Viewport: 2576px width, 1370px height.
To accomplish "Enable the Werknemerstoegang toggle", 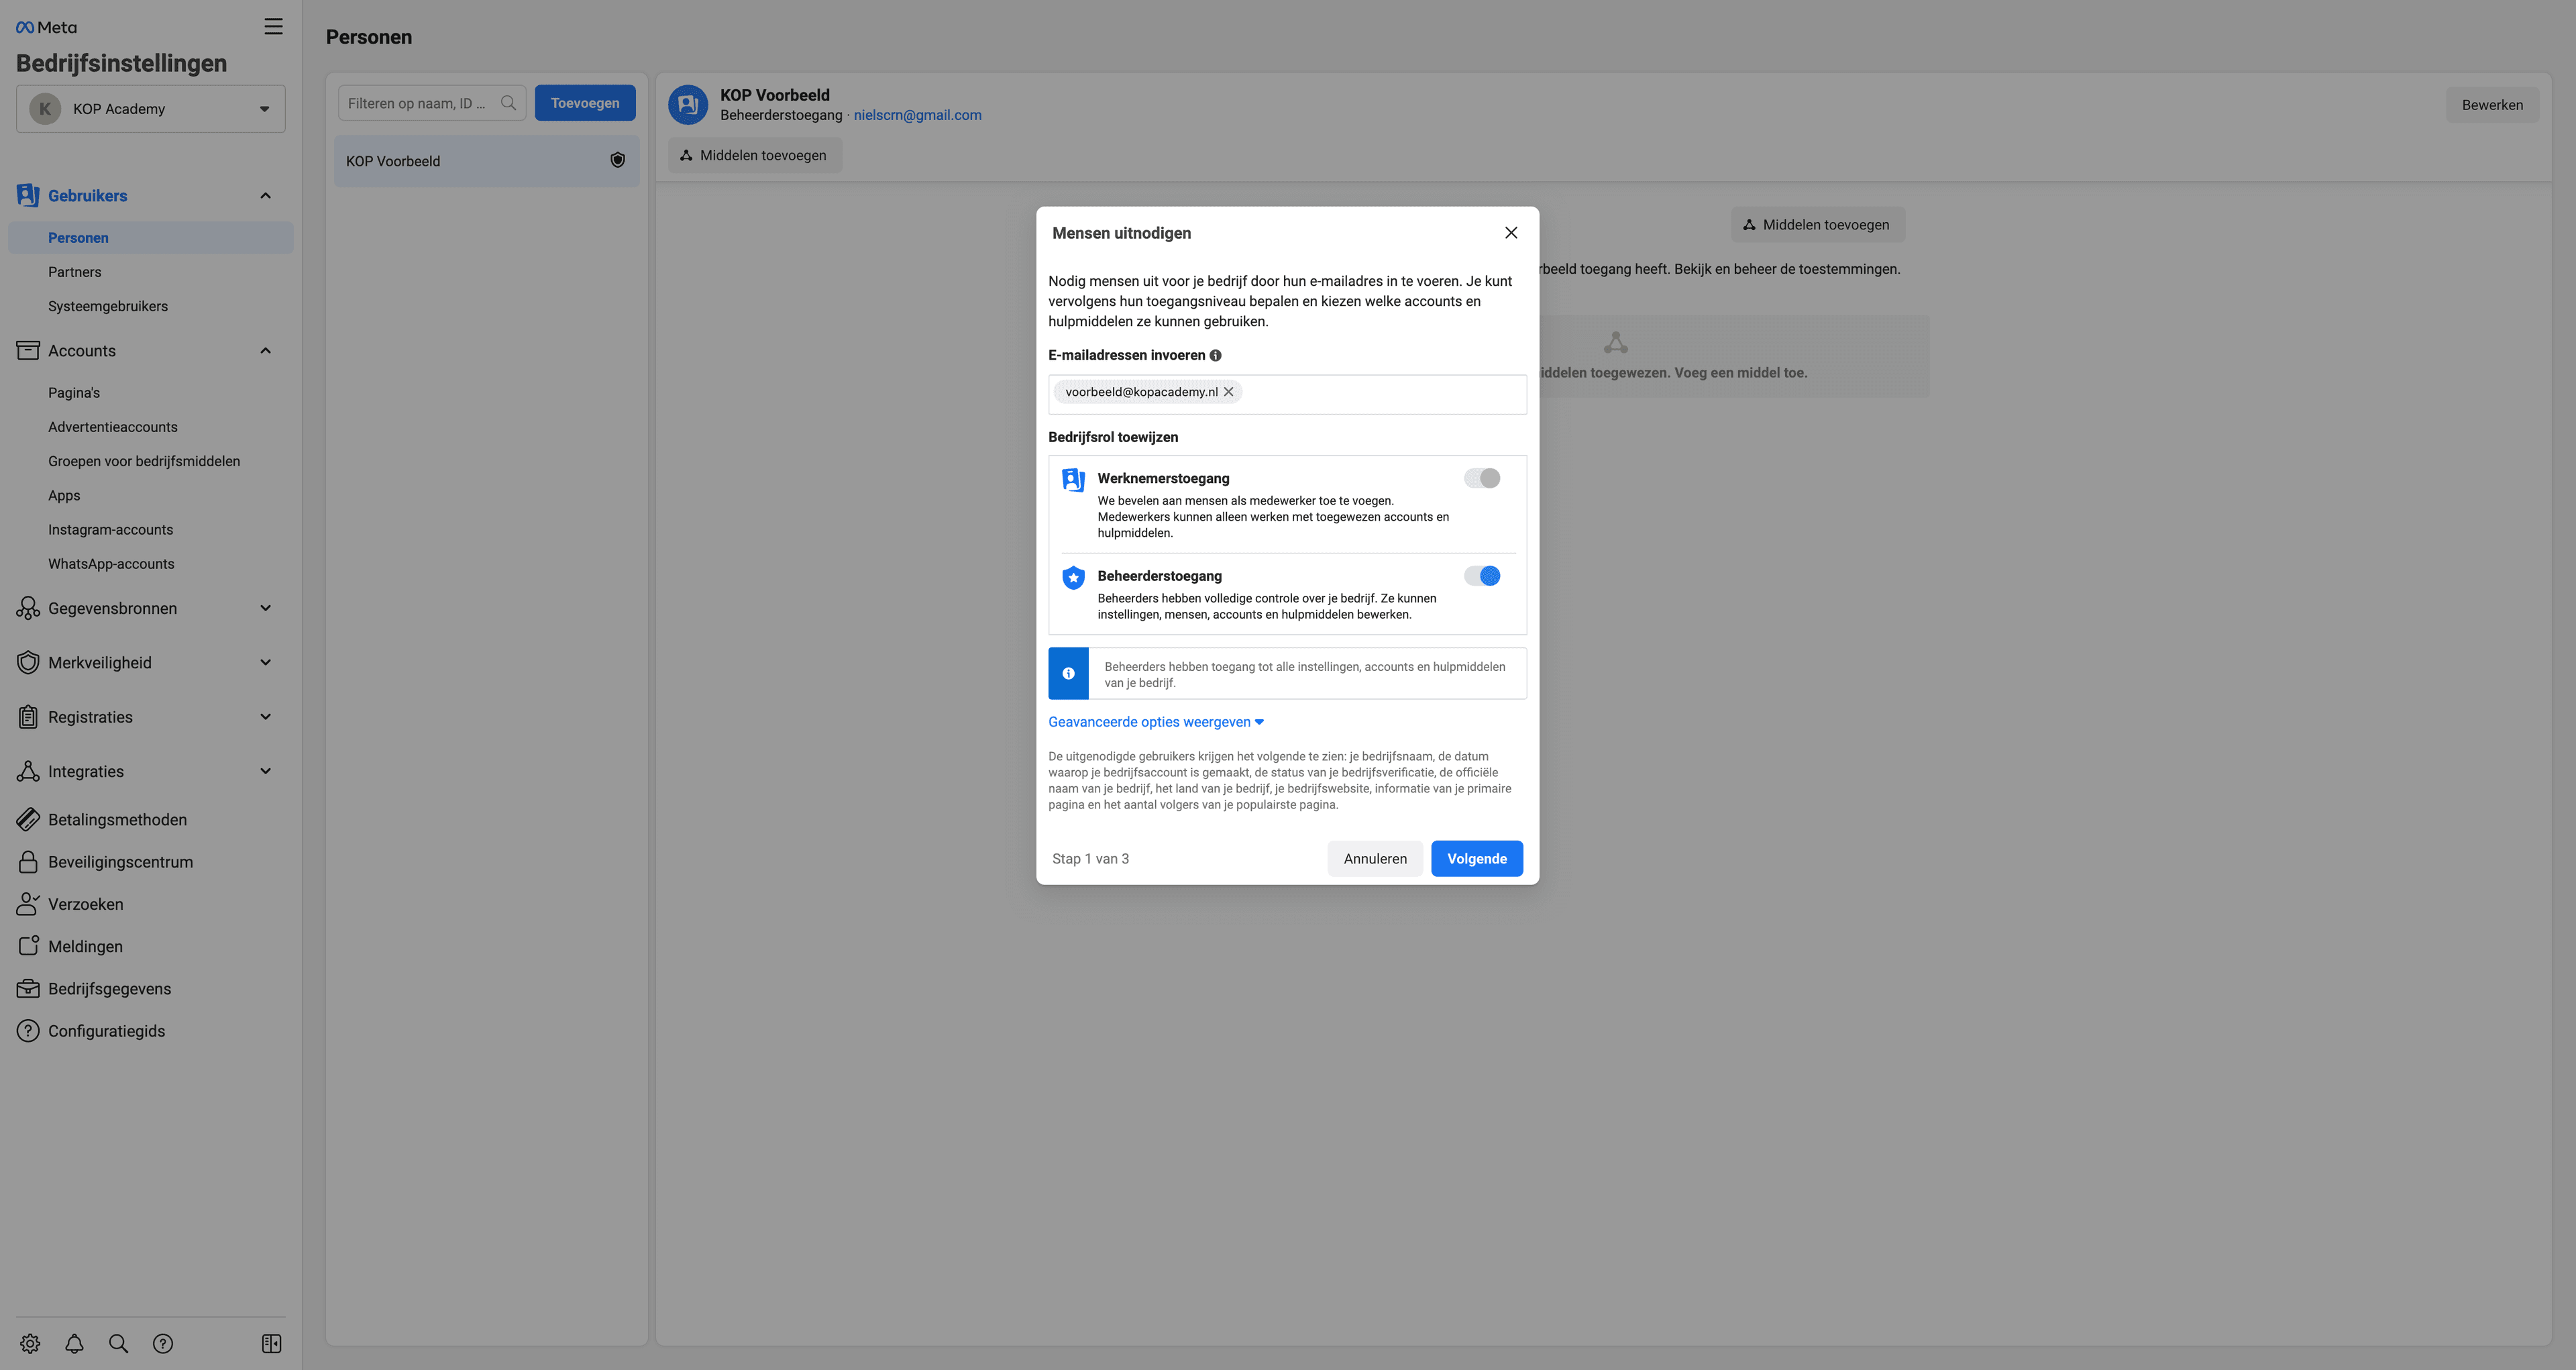I will pyautogui.click(x=1482, y=478).
